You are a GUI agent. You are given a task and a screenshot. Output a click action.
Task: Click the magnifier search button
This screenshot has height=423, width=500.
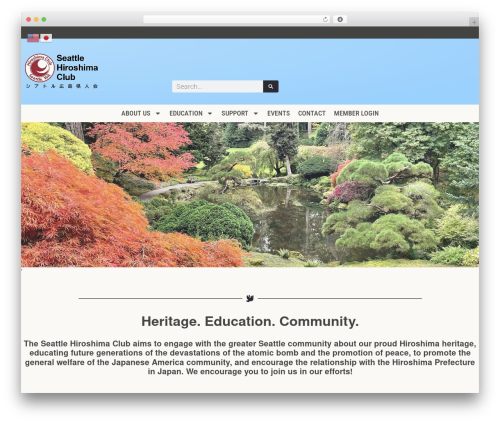pos(271,86)
